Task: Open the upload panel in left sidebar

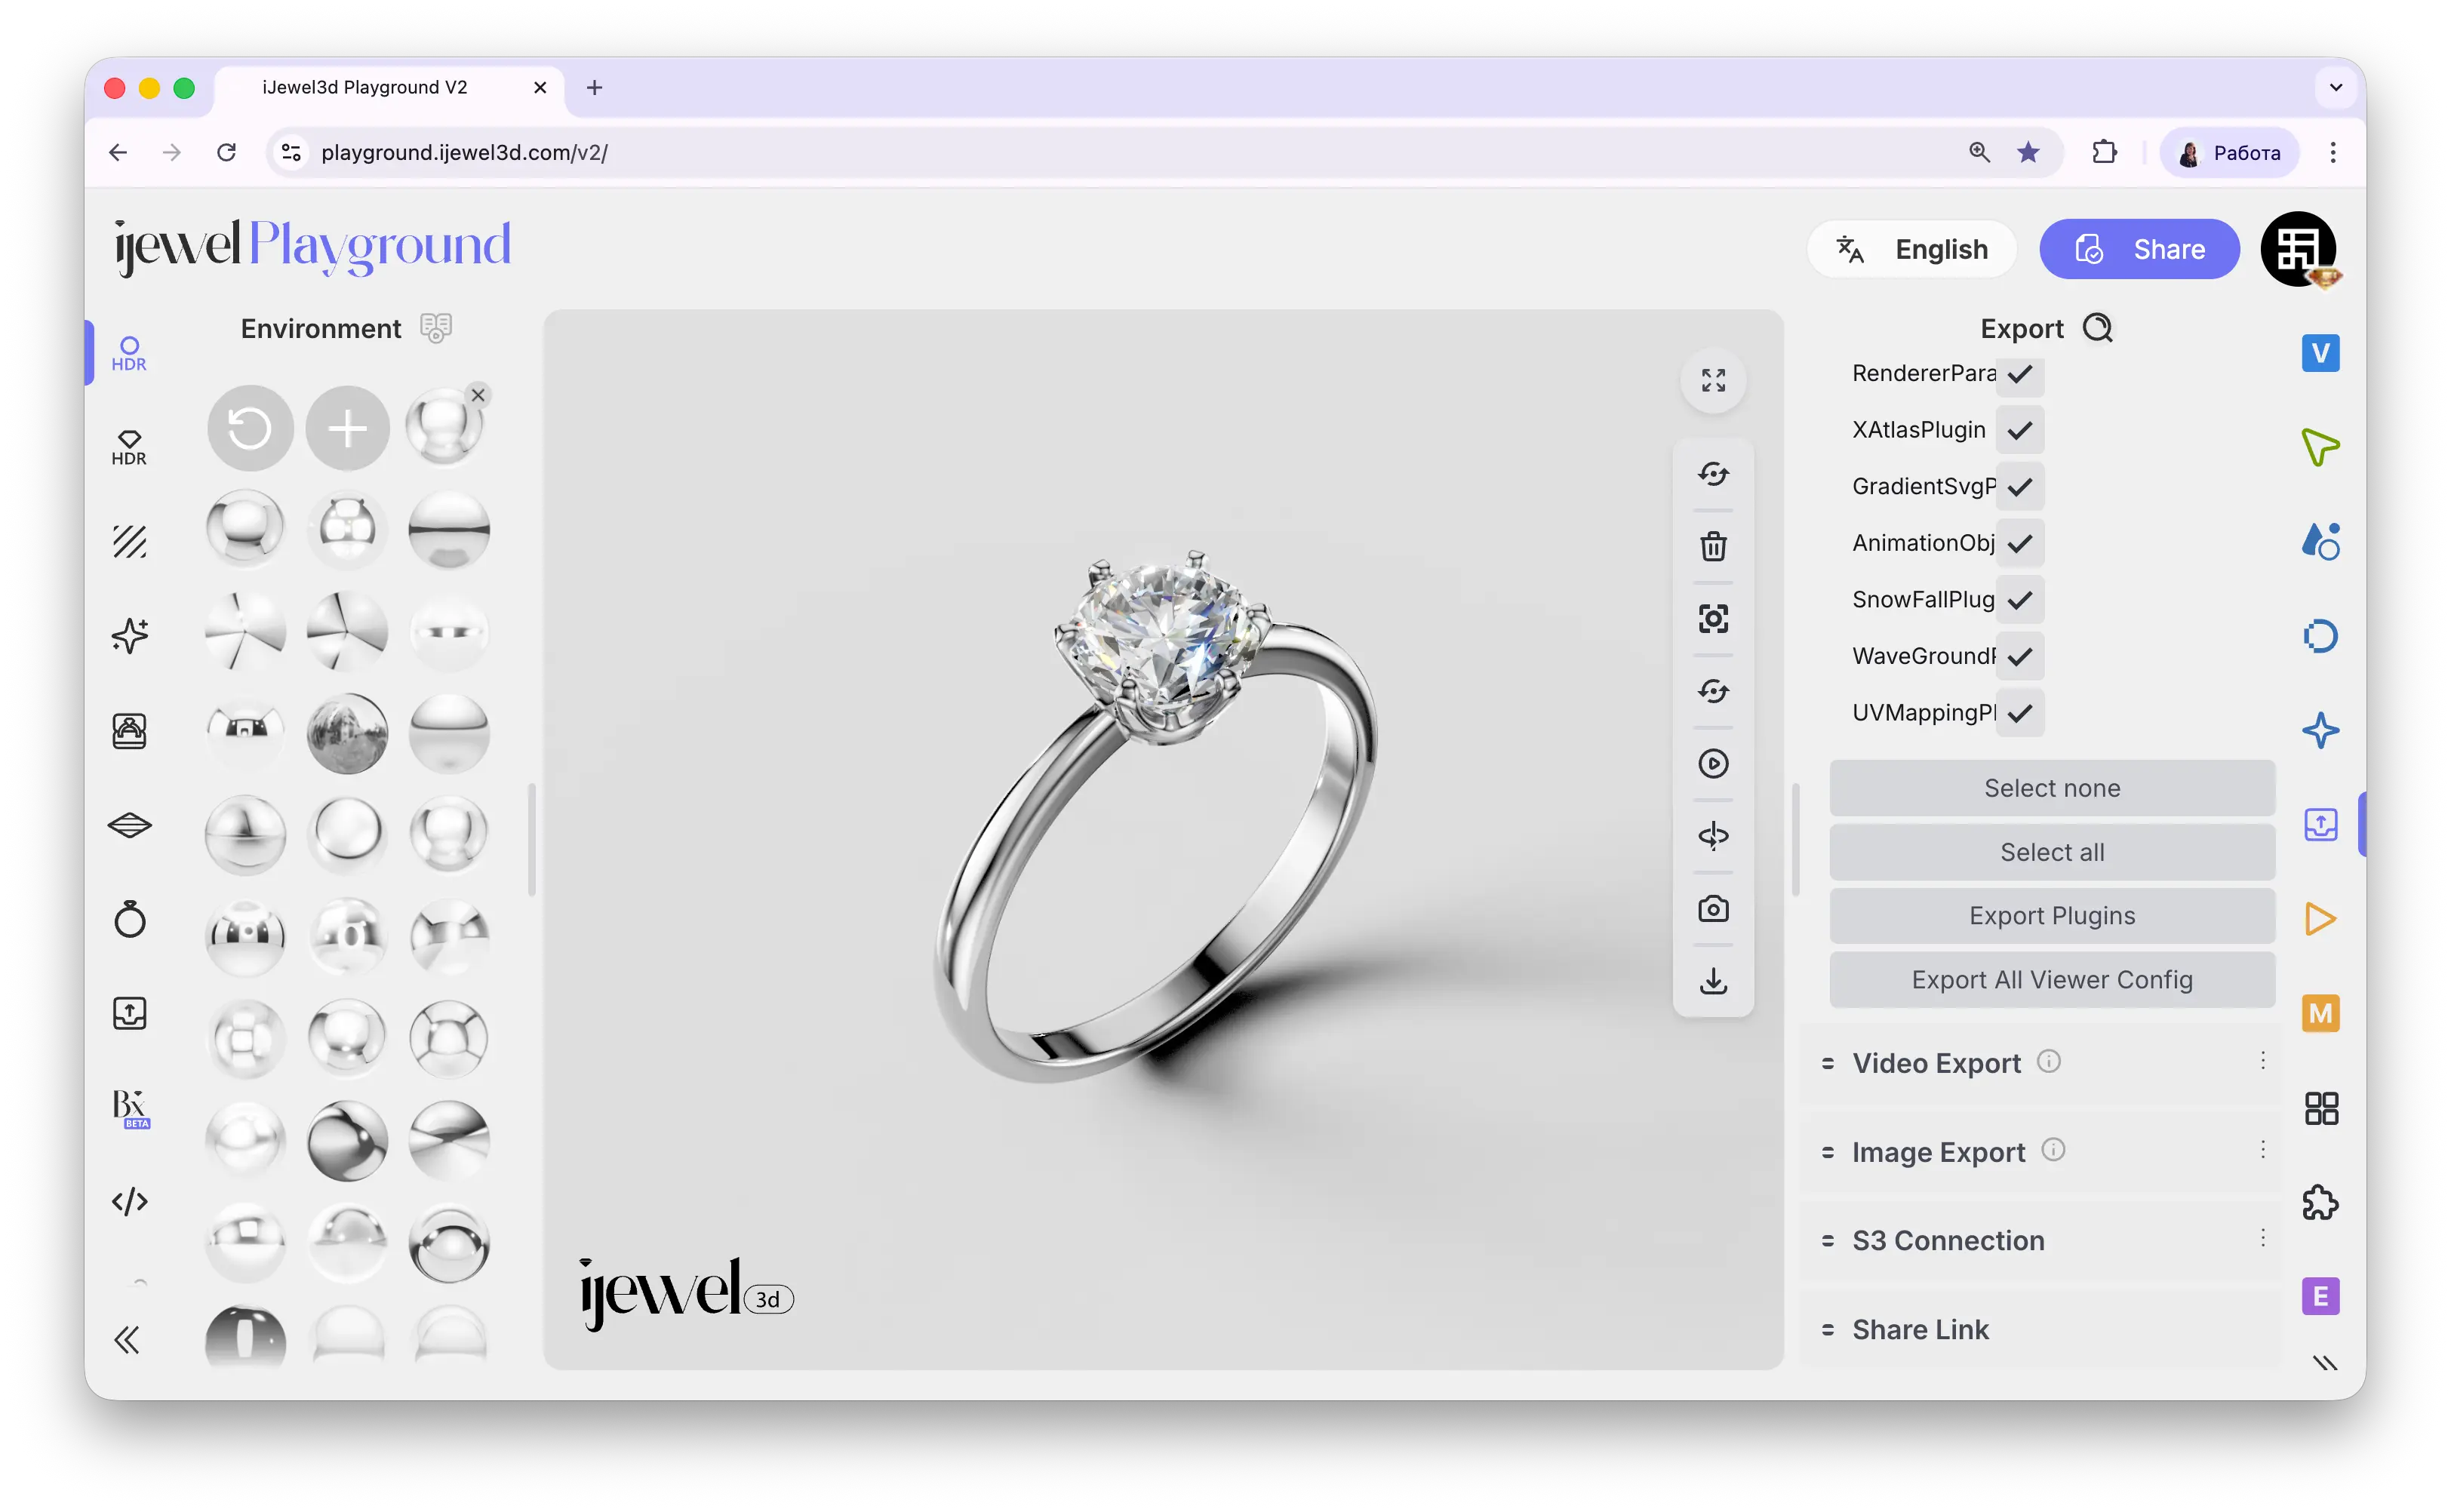Action: tap(129, 1013)
